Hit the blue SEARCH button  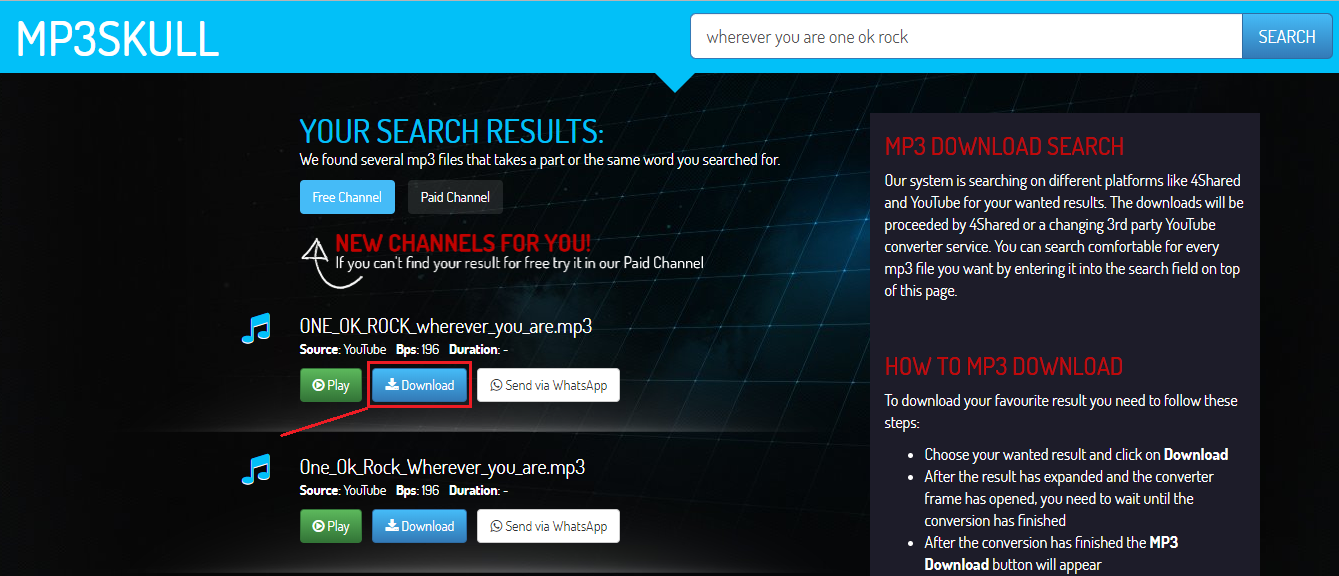[x=1286, y=37]
